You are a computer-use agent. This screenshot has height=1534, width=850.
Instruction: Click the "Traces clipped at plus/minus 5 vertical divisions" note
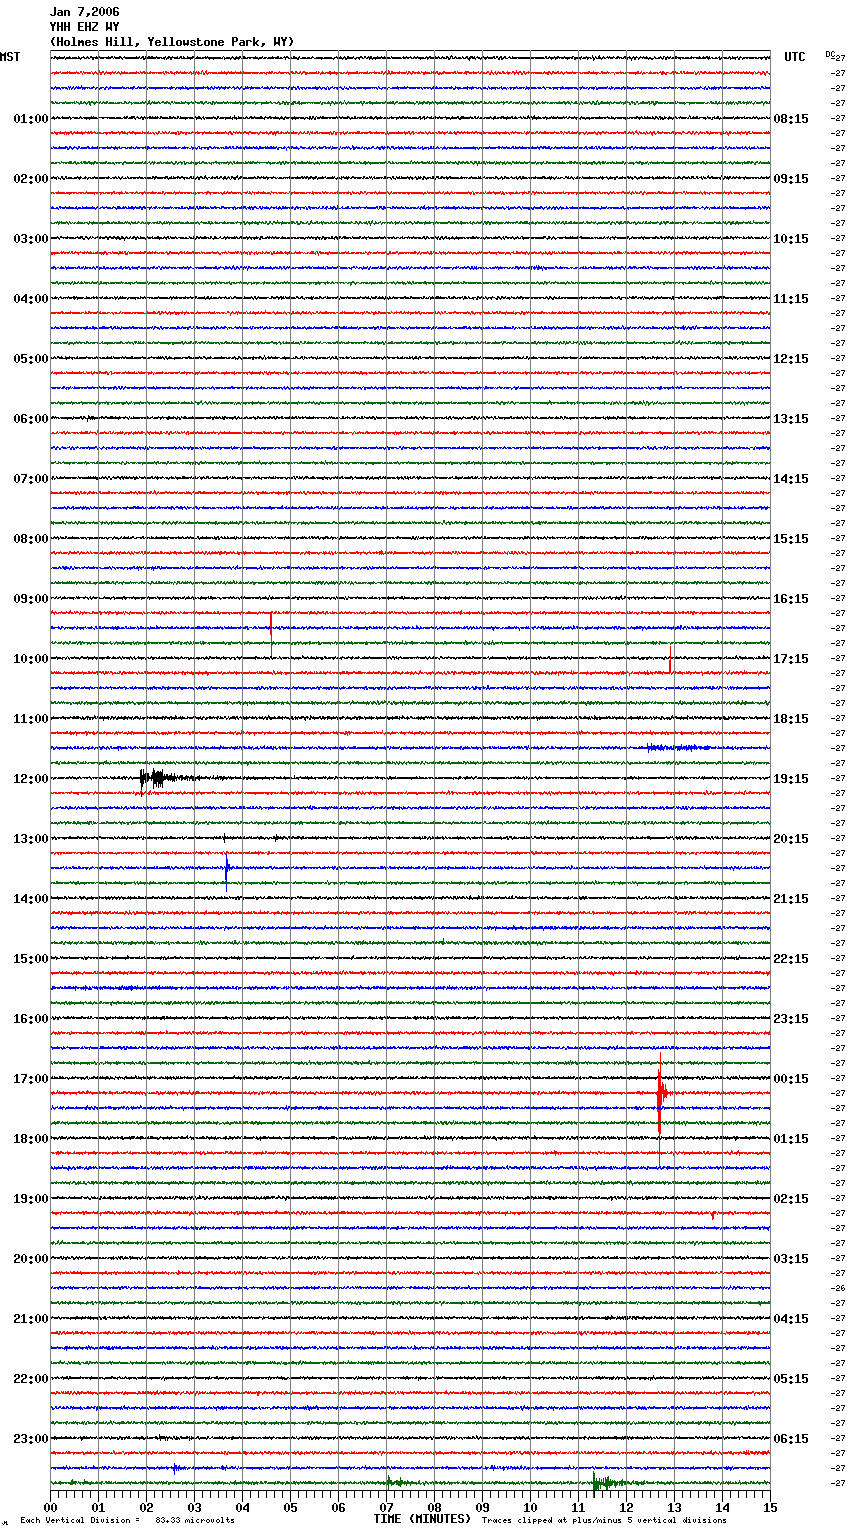point(604,1520)
